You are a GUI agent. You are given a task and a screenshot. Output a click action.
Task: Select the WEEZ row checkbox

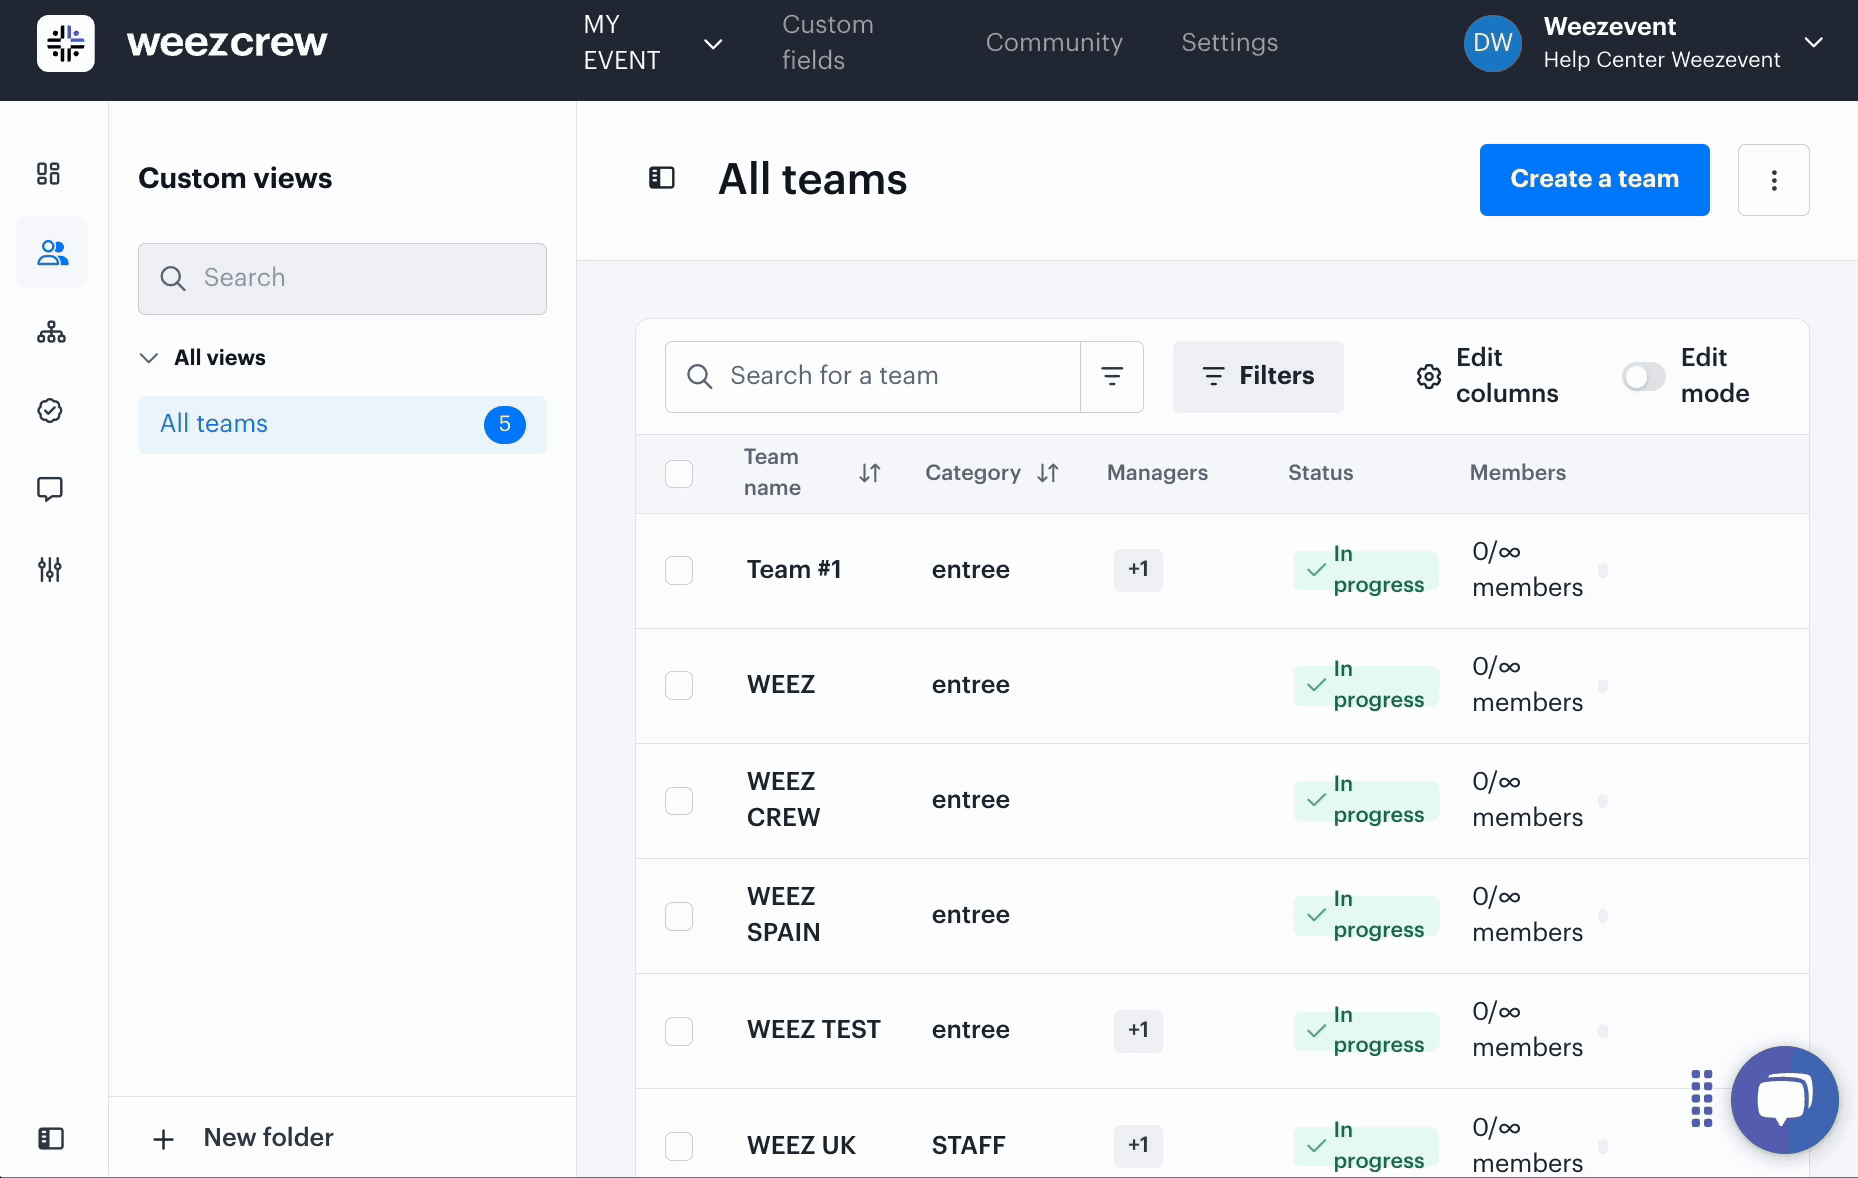[x=679, y=686]
